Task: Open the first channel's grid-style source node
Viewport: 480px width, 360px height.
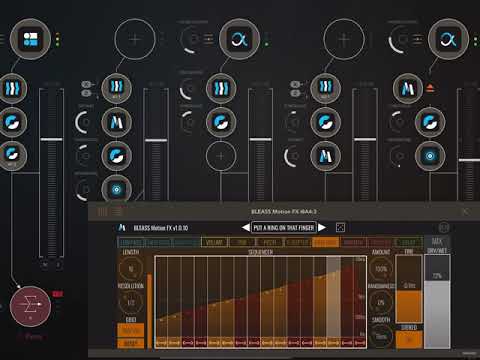Action: coord(30,39)
